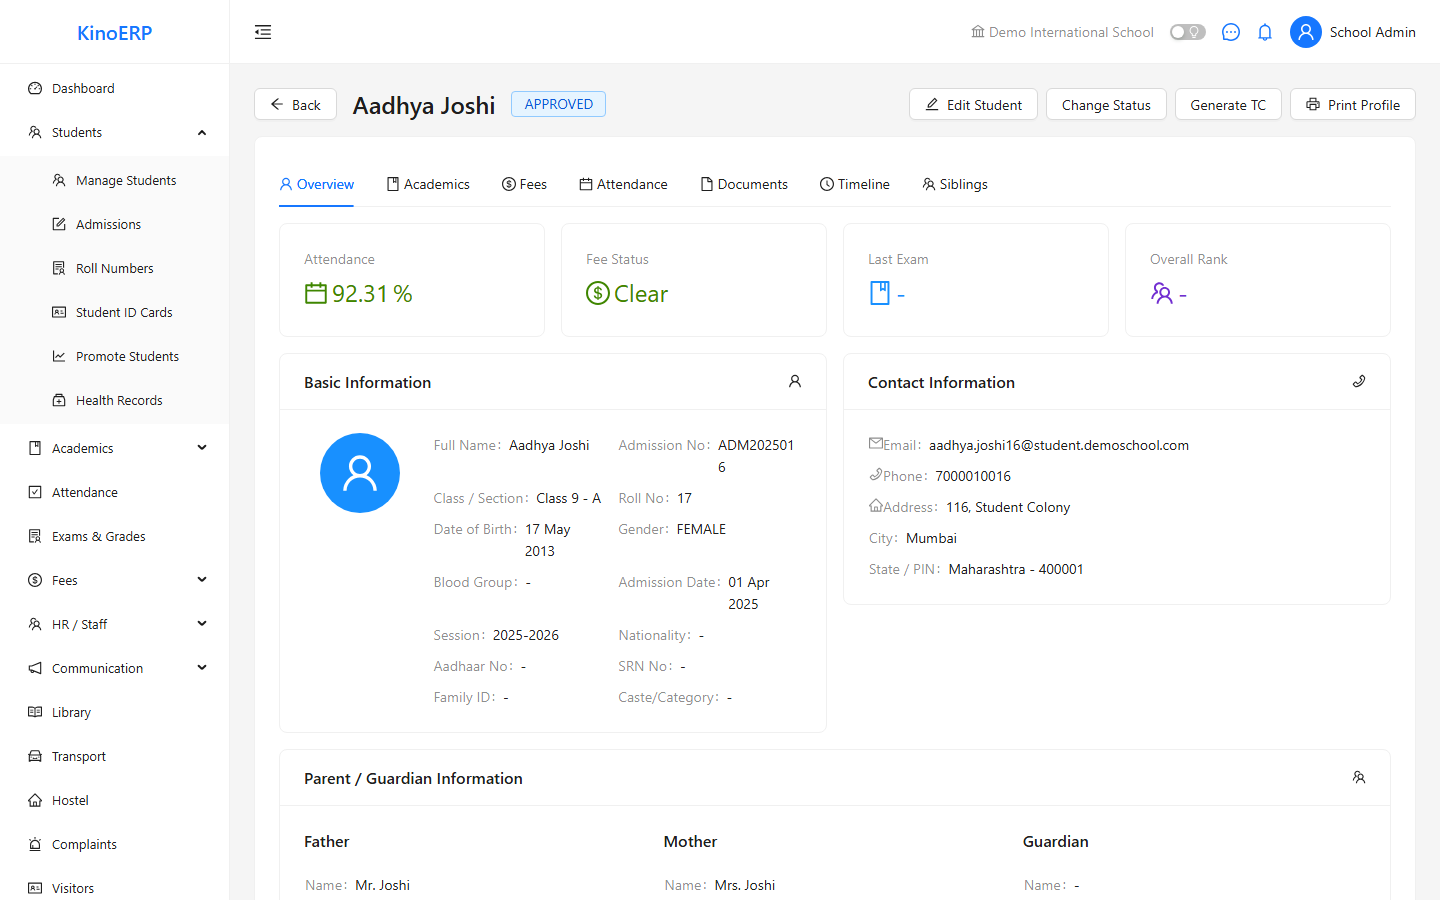Open Promote Students page

click(114, 356)
